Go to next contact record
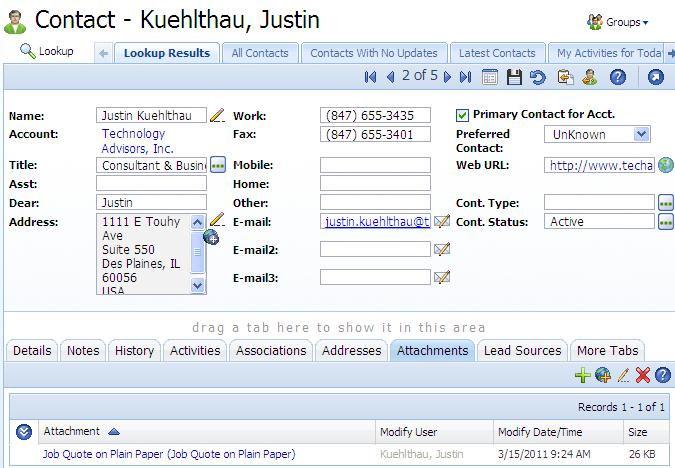Viewport: 675px width, 468px height. tap(447, 77)
